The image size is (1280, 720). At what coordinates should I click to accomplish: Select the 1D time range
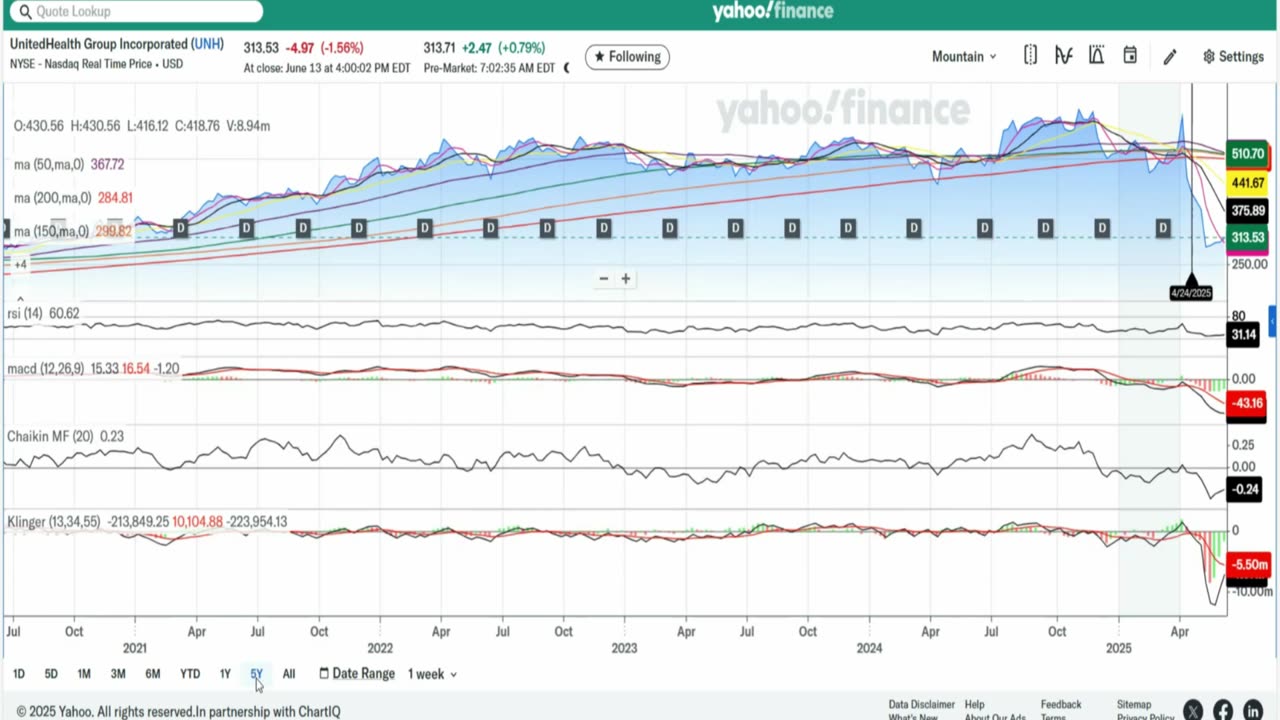pyautogui.click(x=19, y=674)
